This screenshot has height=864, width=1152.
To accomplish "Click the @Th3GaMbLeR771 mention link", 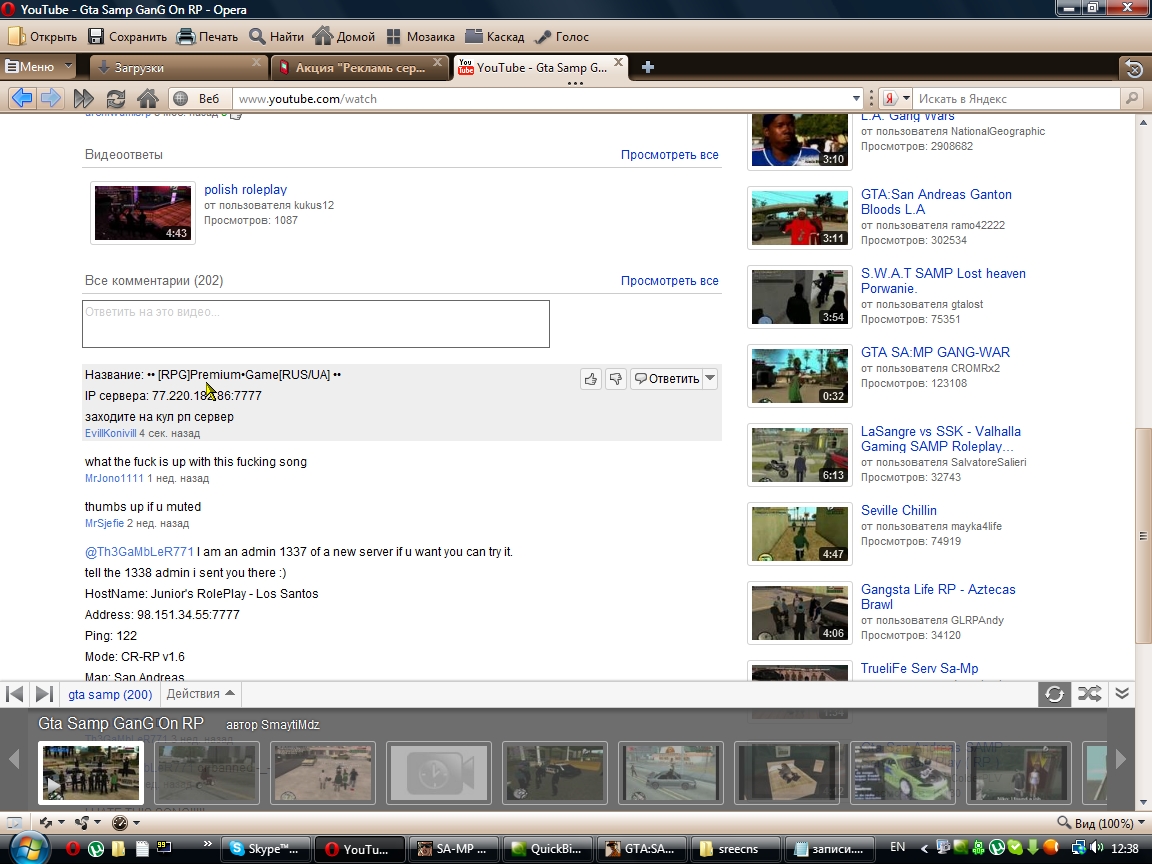I will pyautogui.click(x=139, y=552).
